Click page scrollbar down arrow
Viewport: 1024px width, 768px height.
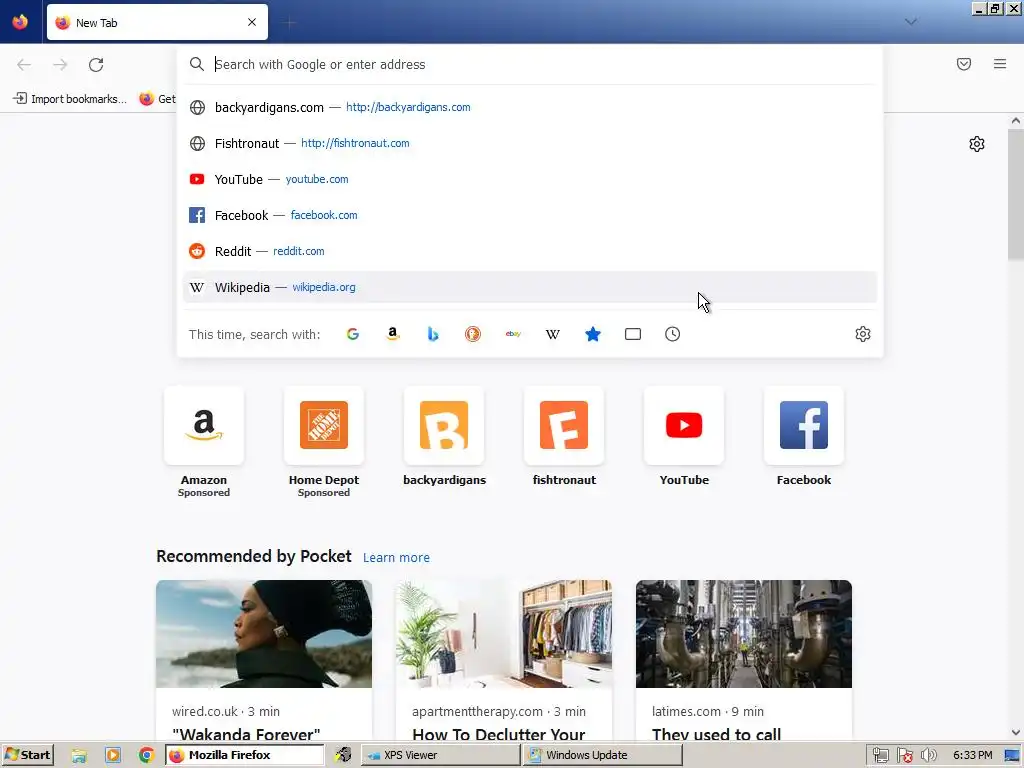click(1016, 733)
